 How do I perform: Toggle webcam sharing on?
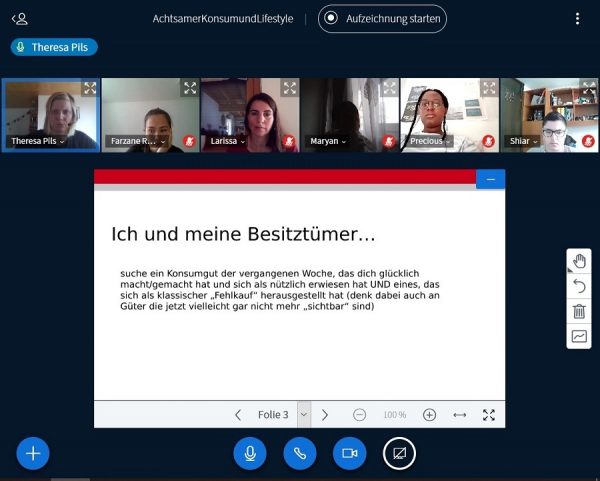pos(349,453)
